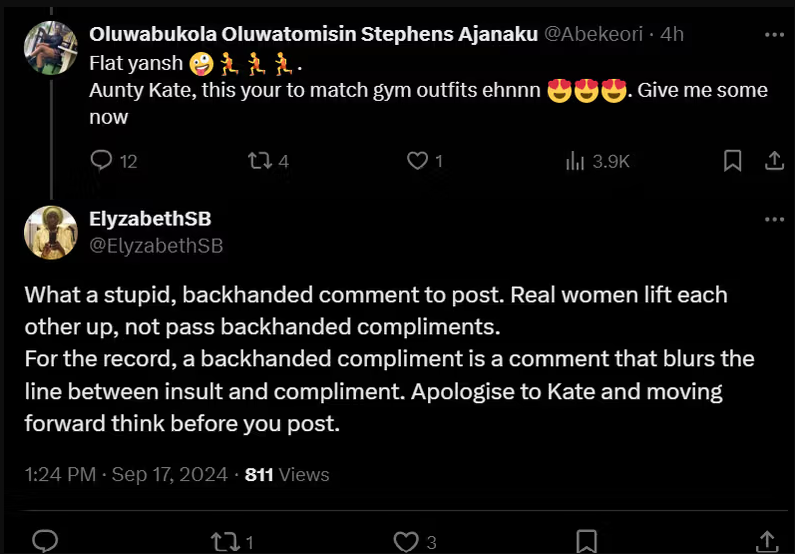View analytics showing 3.9K views
This screenshot has height=554, width=795.
[575, 160]
